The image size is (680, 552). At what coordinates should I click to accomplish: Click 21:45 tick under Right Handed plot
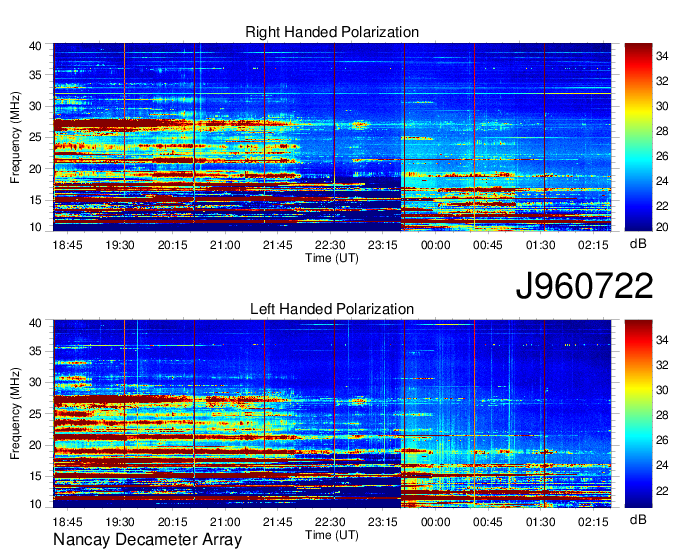pos(278,245)
